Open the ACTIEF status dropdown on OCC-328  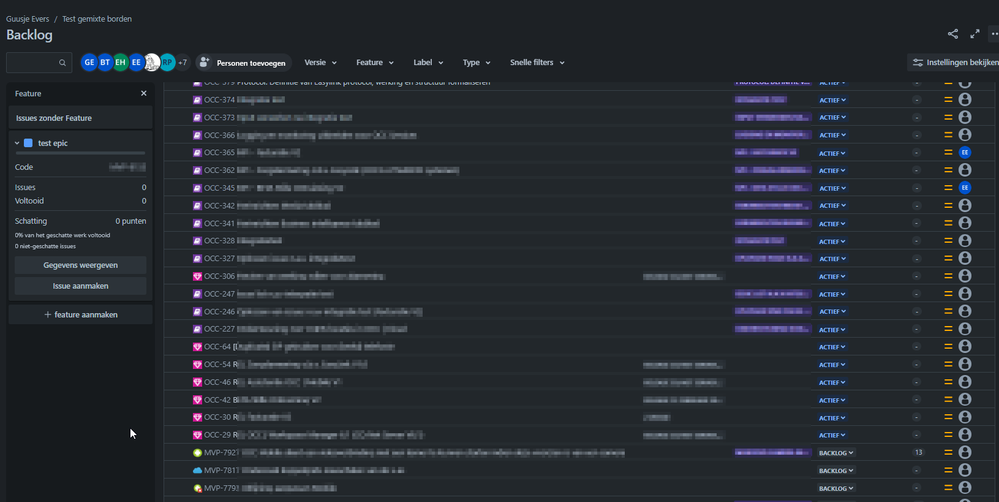pyautogui.click(x=833, y=241)
